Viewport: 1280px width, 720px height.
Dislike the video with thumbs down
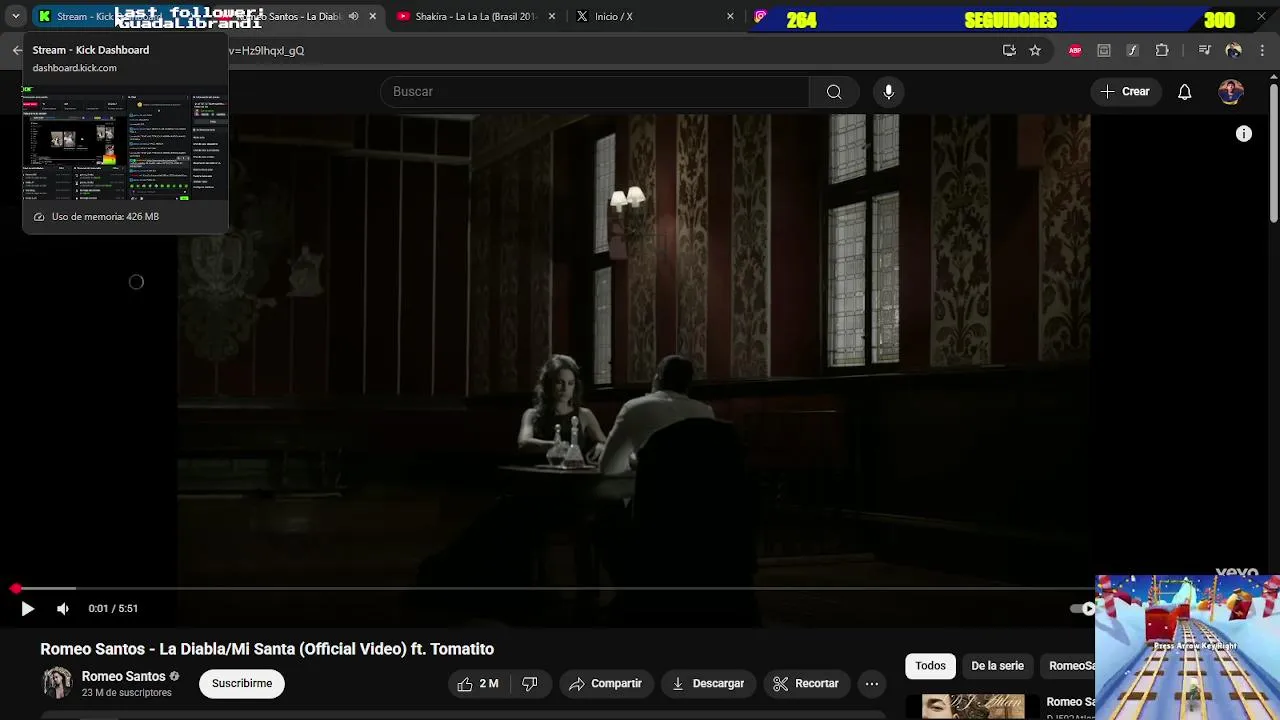click(x=530, y=684)
